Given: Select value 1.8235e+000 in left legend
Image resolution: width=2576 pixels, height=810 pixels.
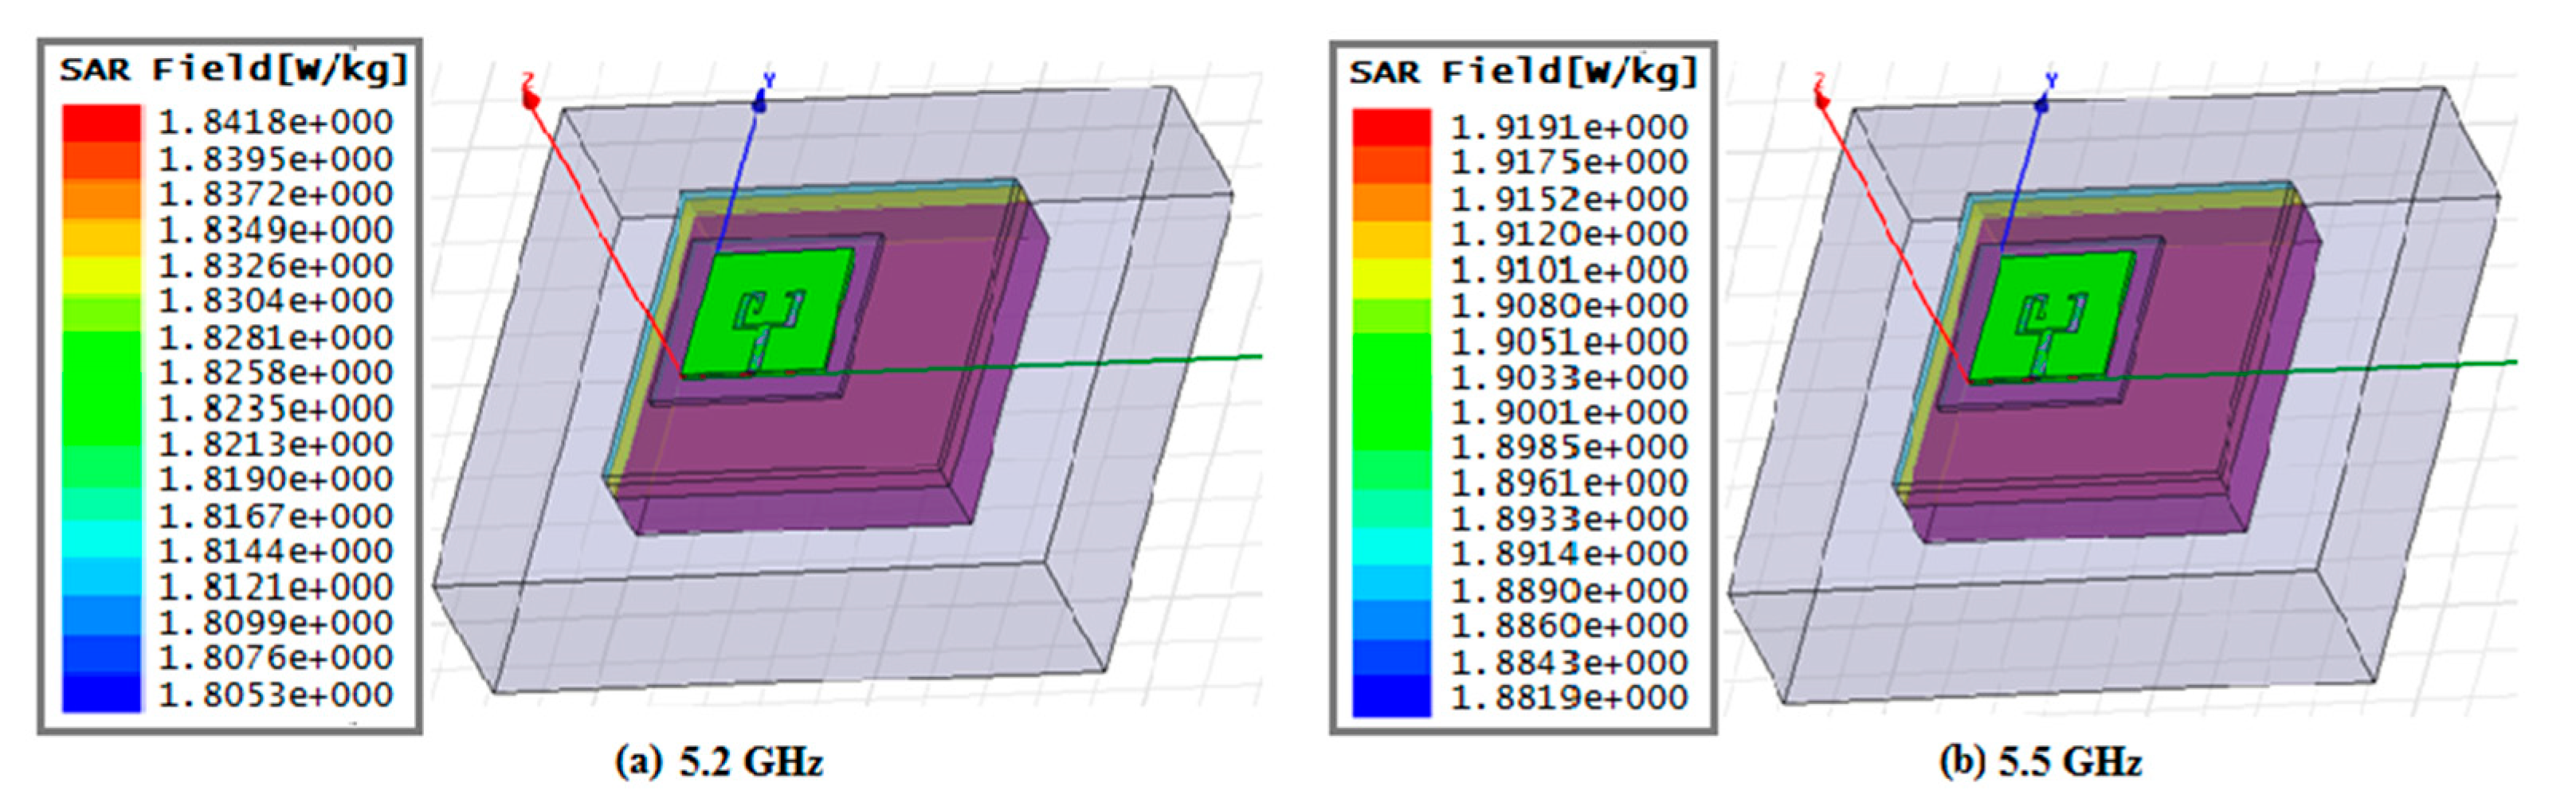Looking at the screenshot, I should pyautogui.click(x=276, y=409).
